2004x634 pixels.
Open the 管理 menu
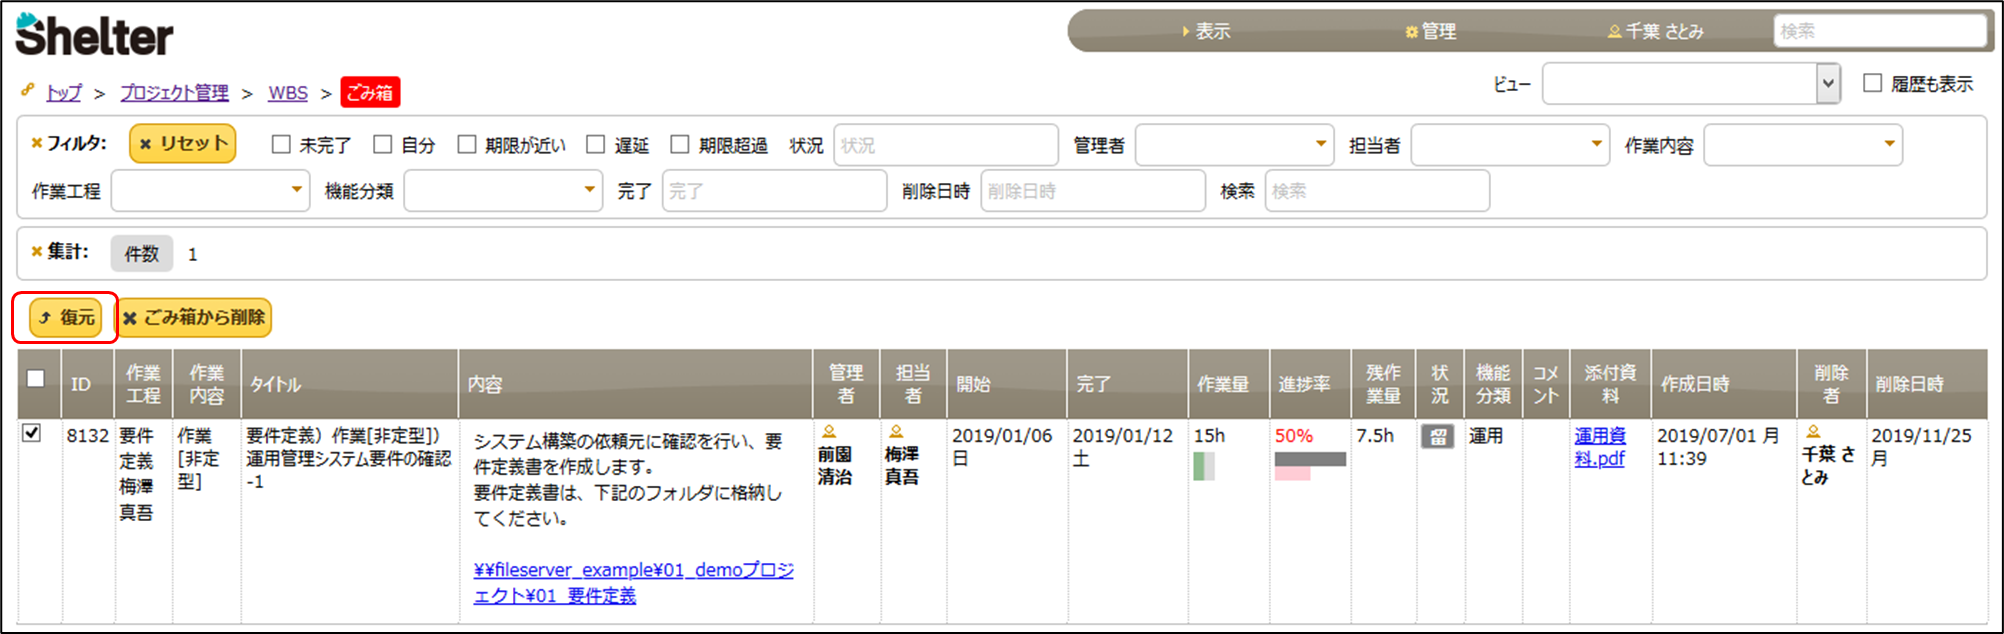click(x=1431, y=31)
